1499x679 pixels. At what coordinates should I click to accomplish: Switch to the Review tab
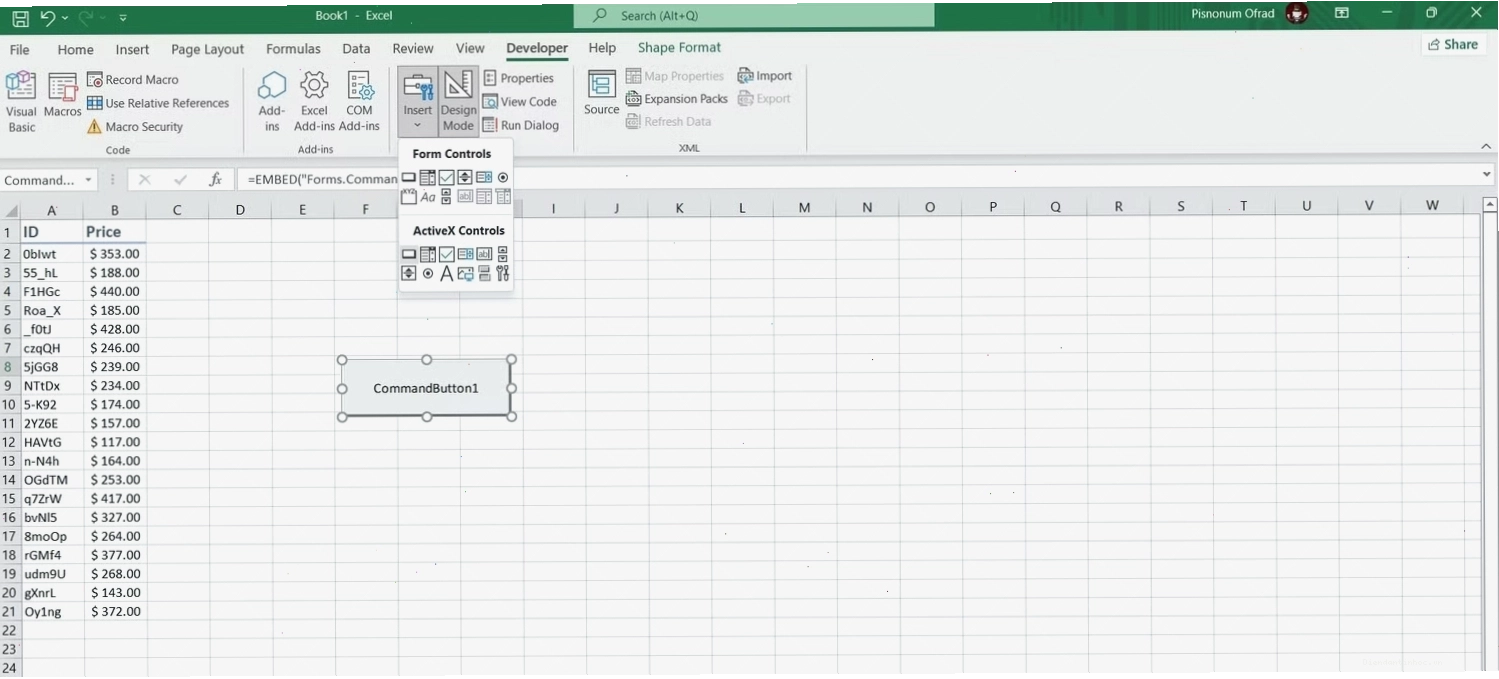(413, 48)
